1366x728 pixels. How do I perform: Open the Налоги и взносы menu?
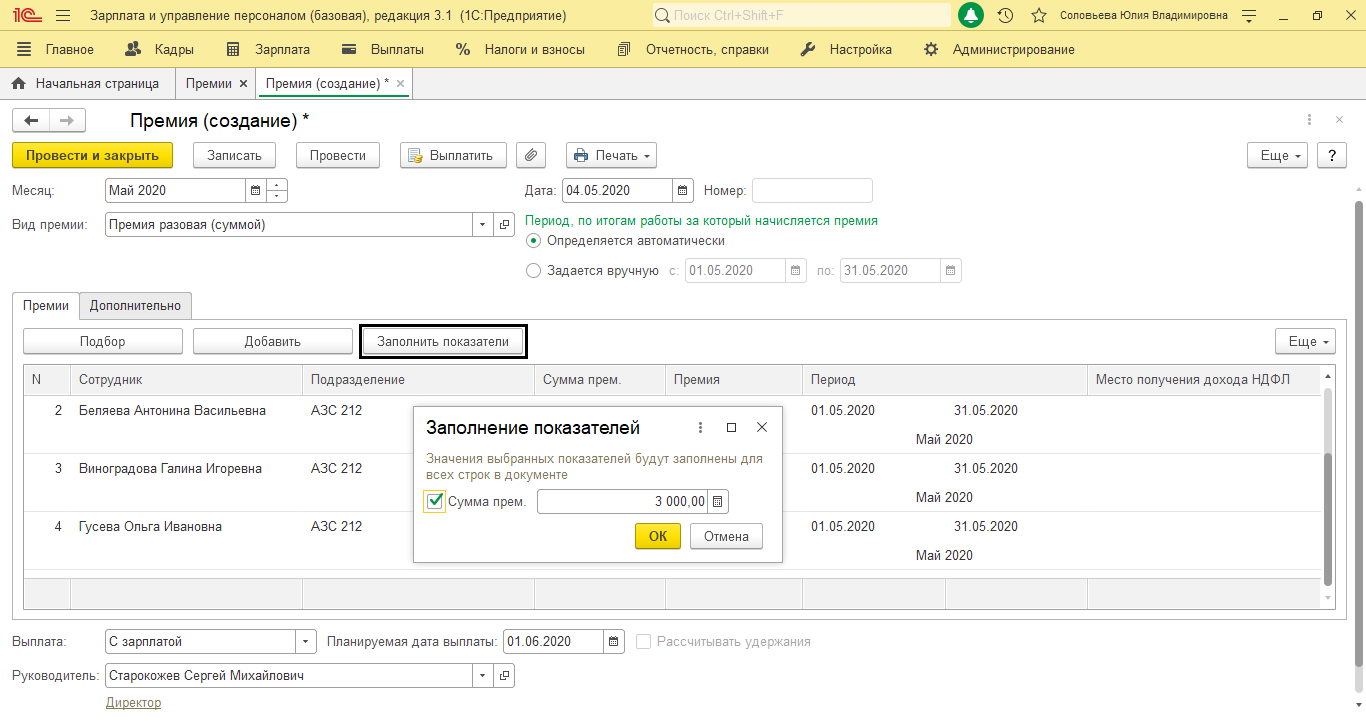click(x=520, y=49)
